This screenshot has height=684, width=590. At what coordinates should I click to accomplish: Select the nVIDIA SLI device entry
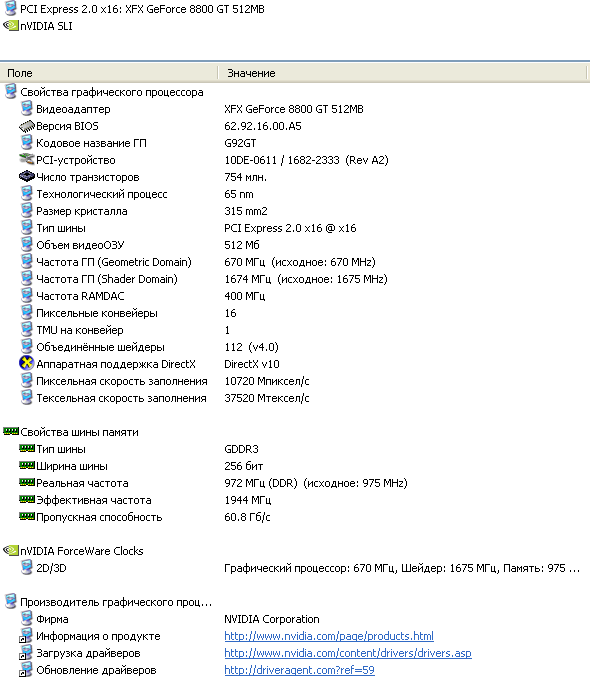coord(46,26)
